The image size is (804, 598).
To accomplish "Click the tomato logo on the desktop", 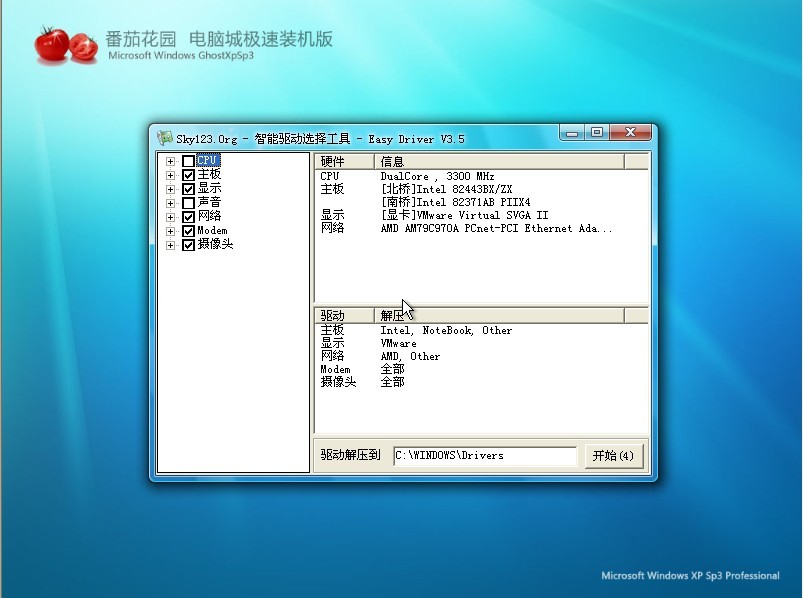I will 66,45.
